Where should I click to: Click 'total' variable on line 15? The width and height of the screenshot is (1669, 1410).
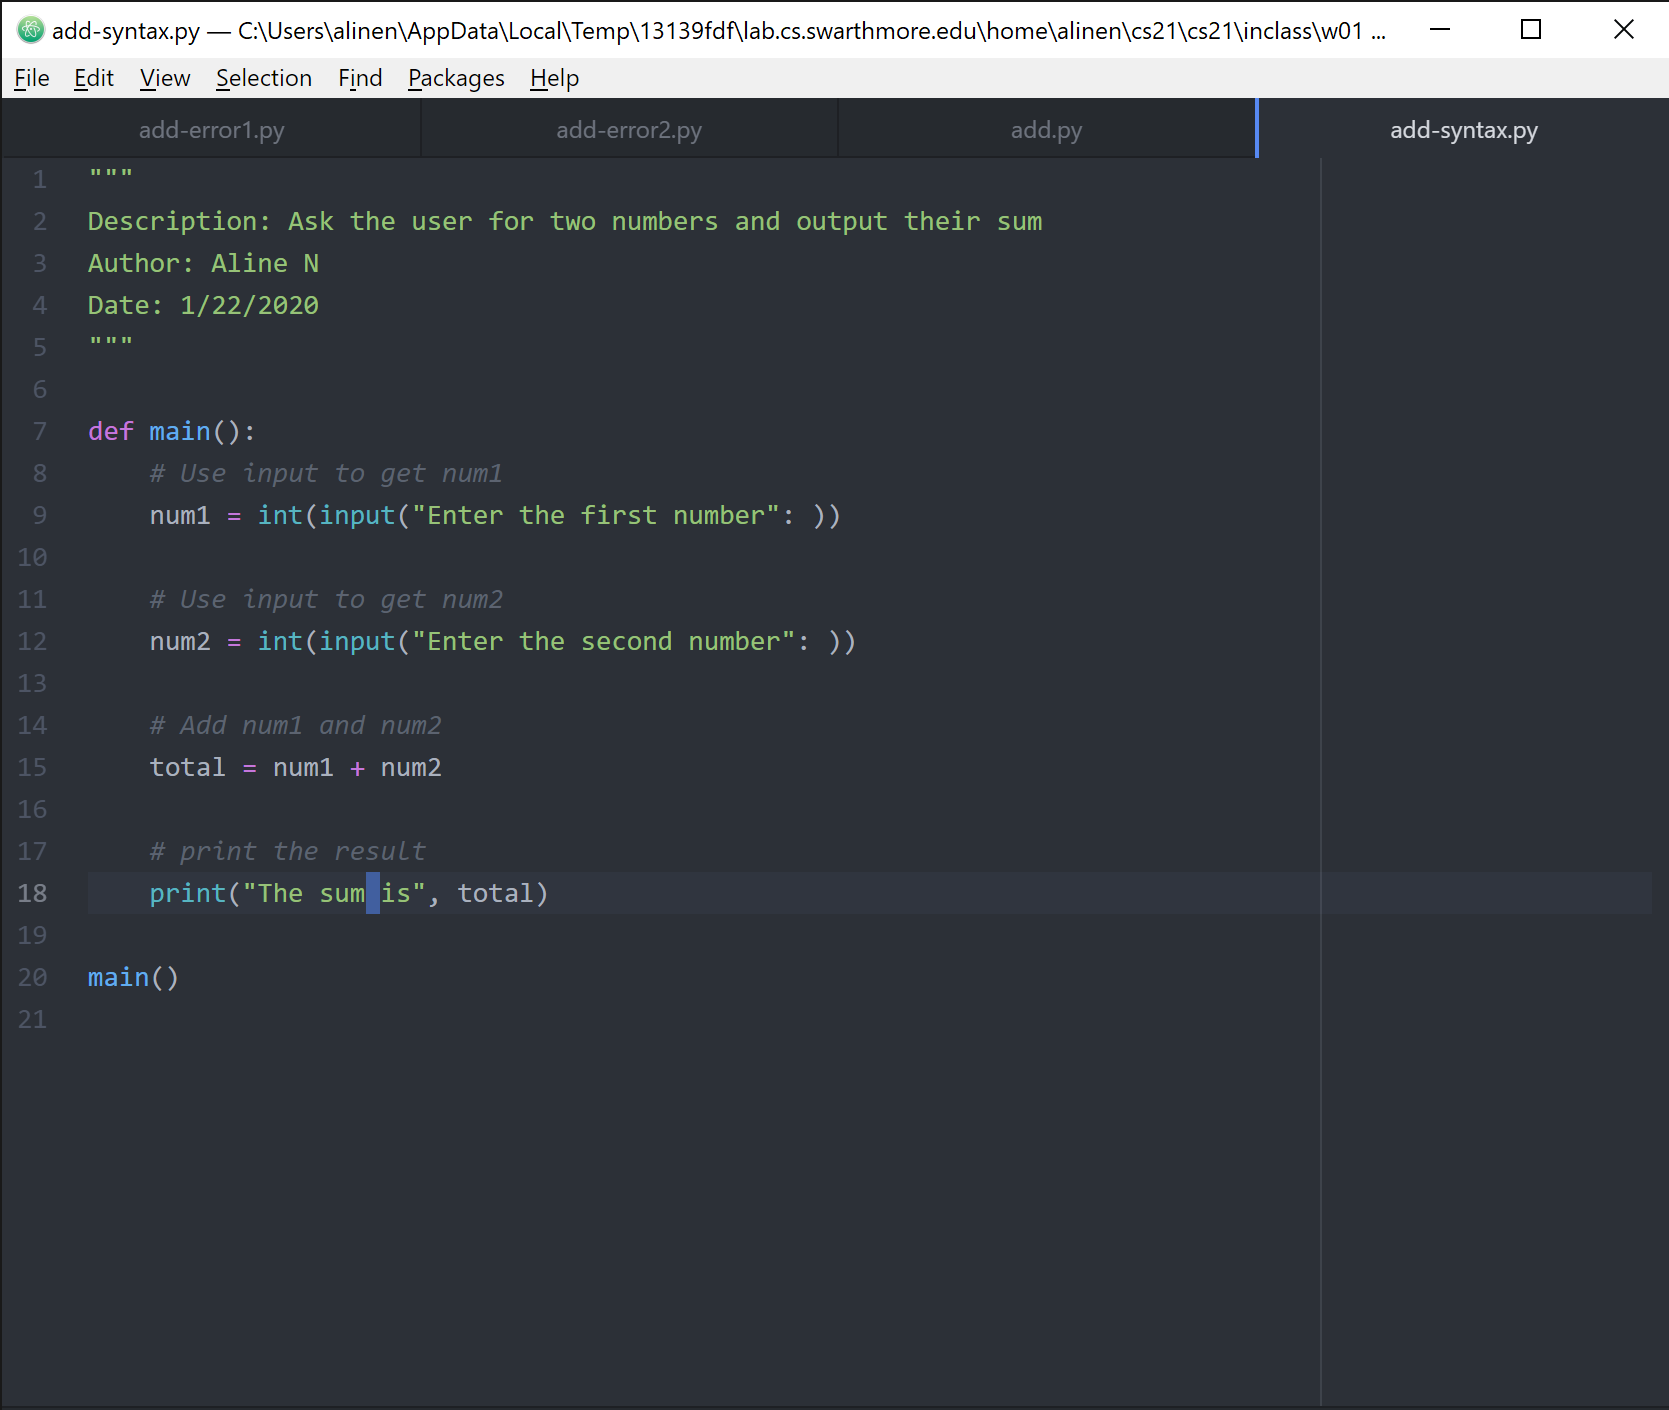[187, 767]
